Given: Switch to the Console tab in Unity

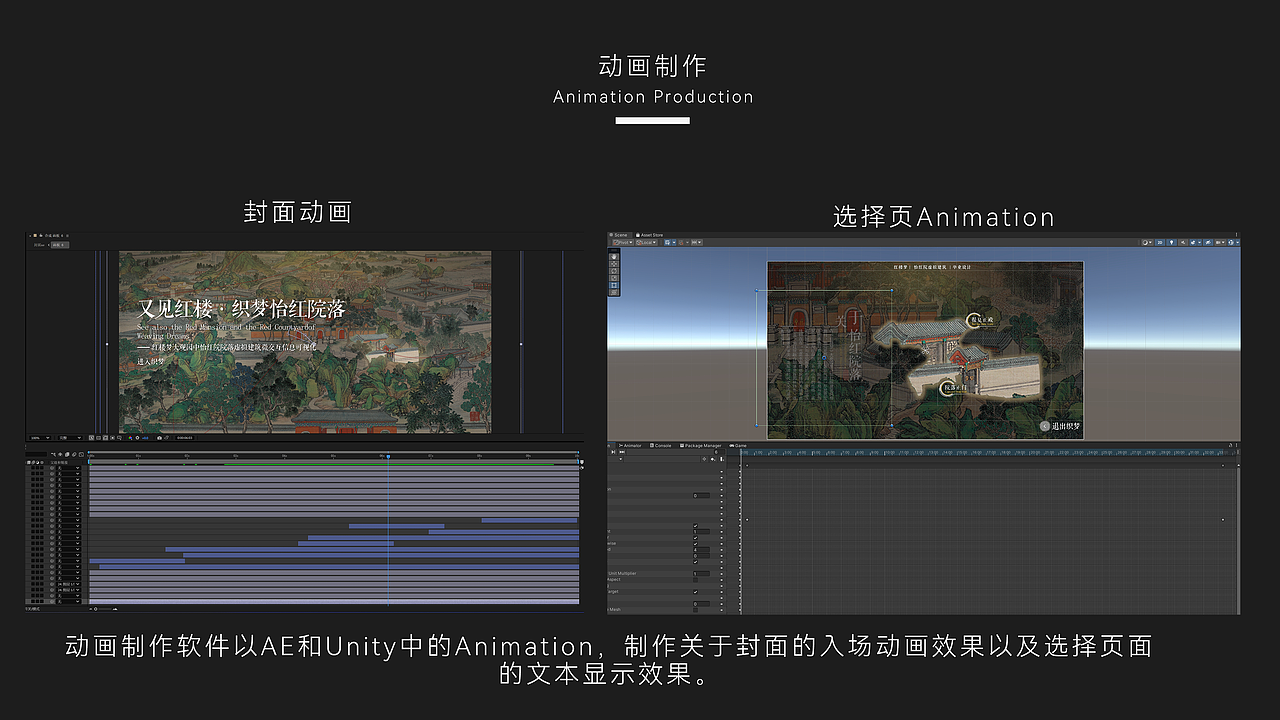Looking at the screenshot, I should coord(662,447).
